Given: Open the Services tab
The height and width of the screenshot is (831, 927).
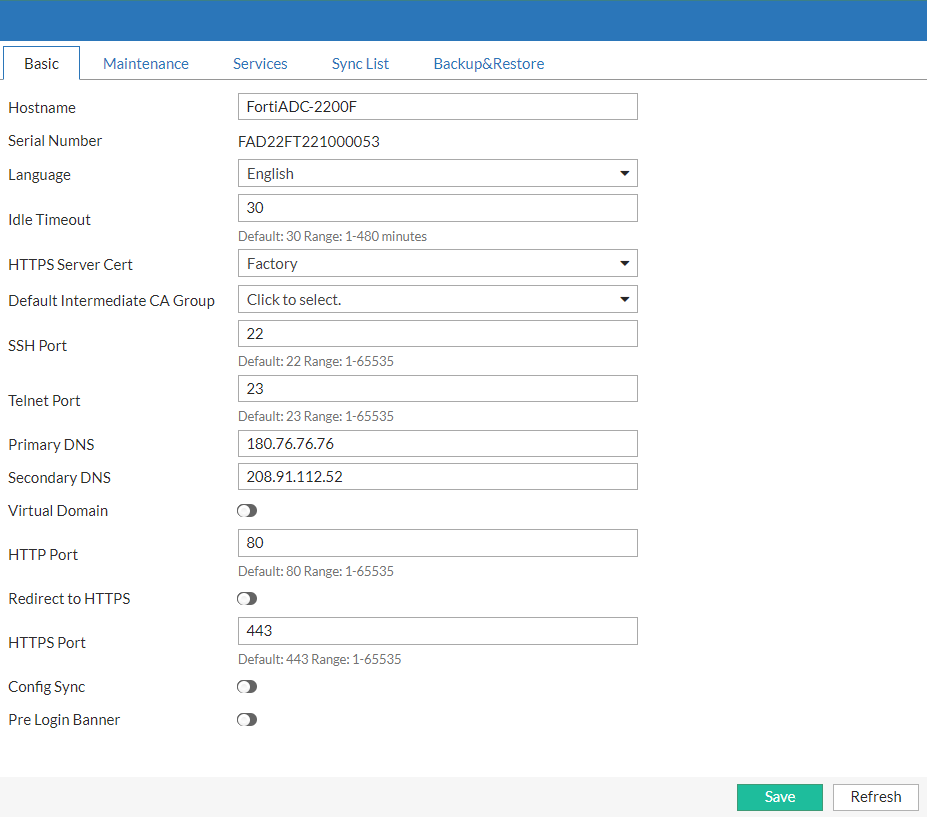Looking at the screenshot, I should (x=259, y=63).
